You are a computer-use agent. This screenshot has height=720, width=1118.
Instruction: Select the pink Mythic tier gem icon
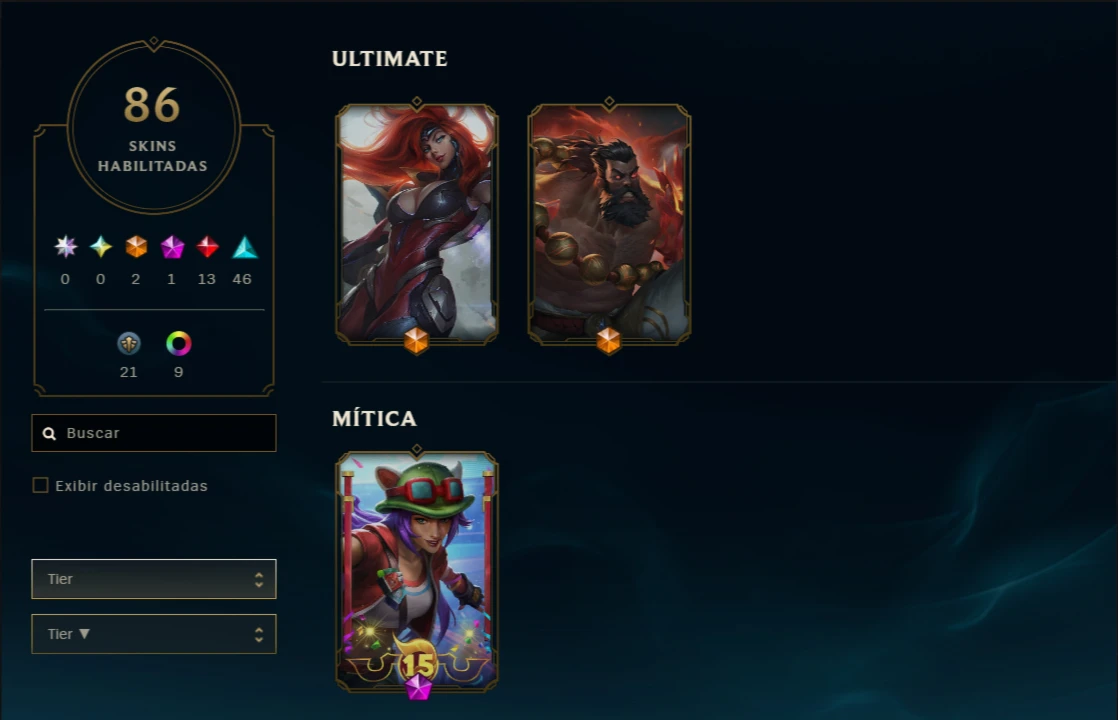coord(172,247)
